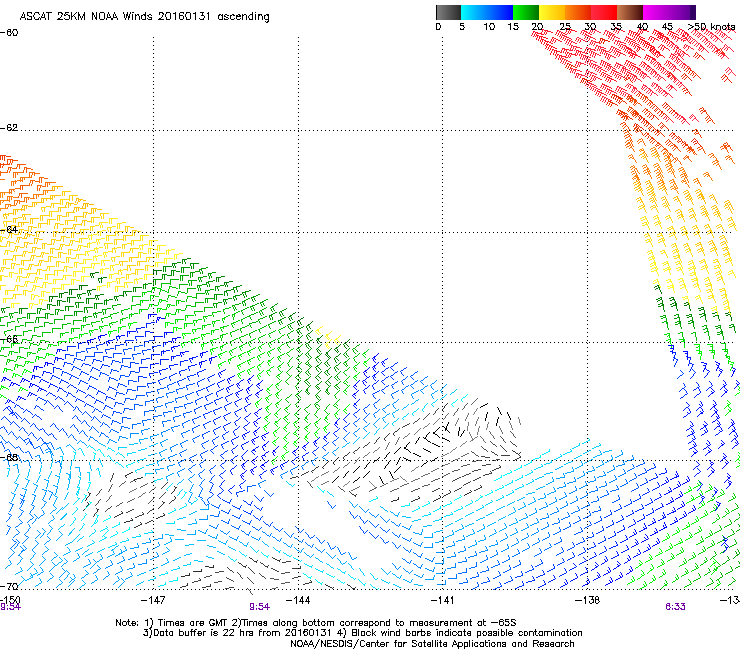Viewport: 740px width, 650px height.
Task: Pick the brown 35-40 knots legend swatch
Action: (x=630, y=12)
